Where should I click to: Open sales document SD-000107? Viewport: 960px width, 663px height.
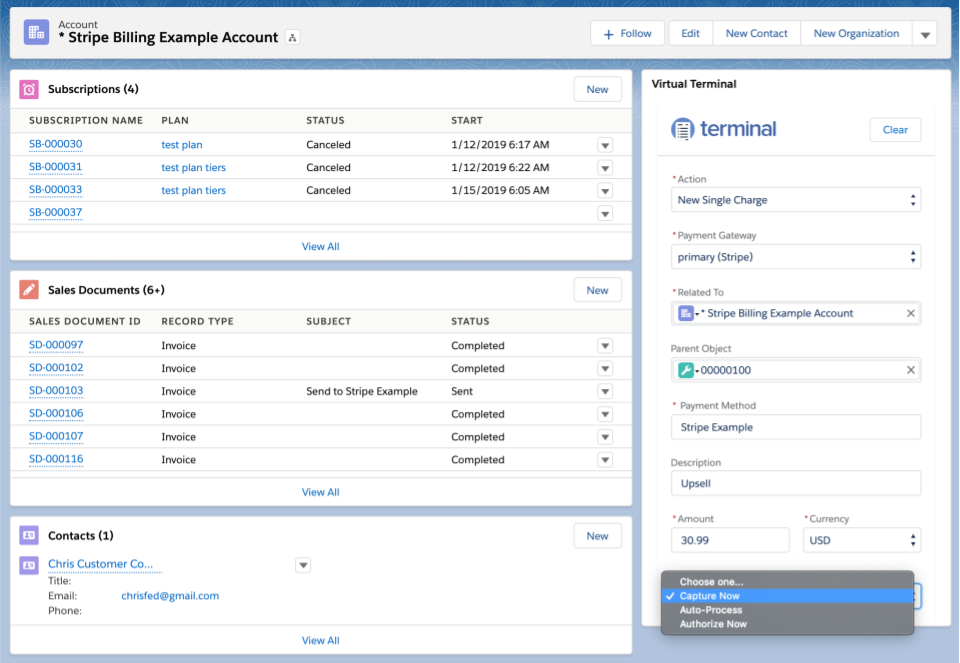coord(56,436)
